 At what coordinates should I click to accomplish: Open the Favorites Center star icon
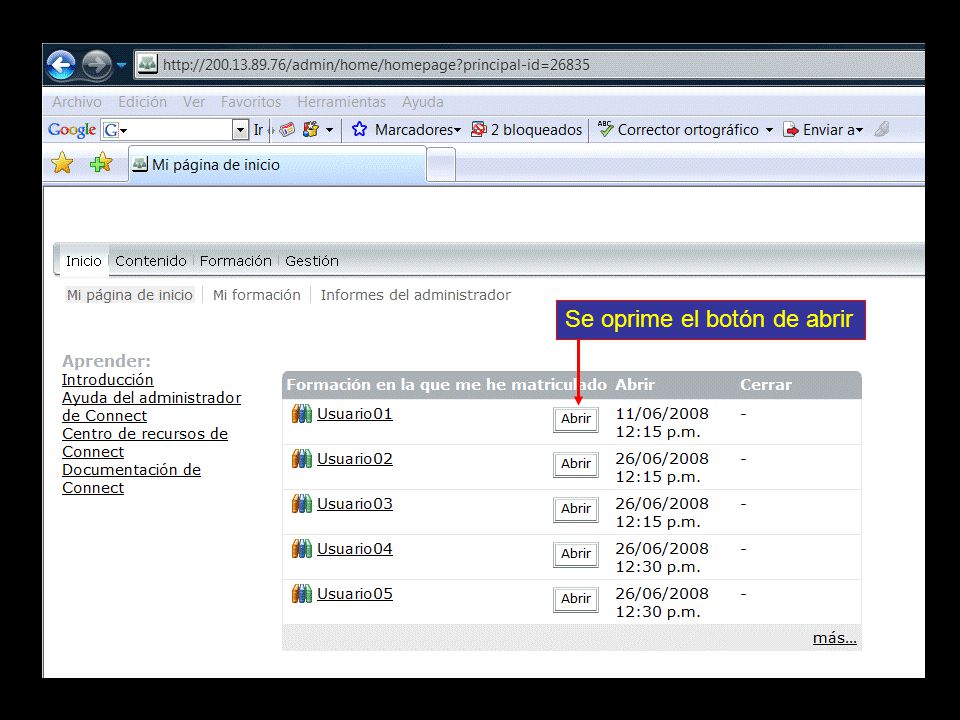62,163
